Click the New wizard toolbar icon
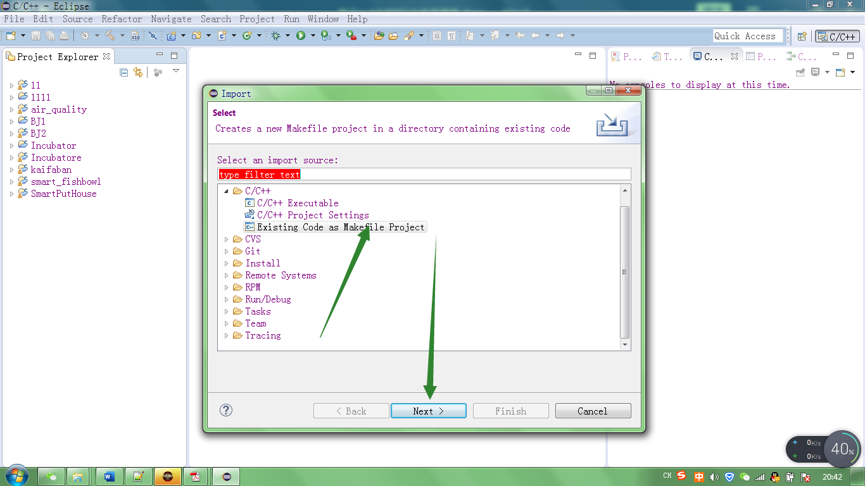Screen dimensions: 865x486 11,36
